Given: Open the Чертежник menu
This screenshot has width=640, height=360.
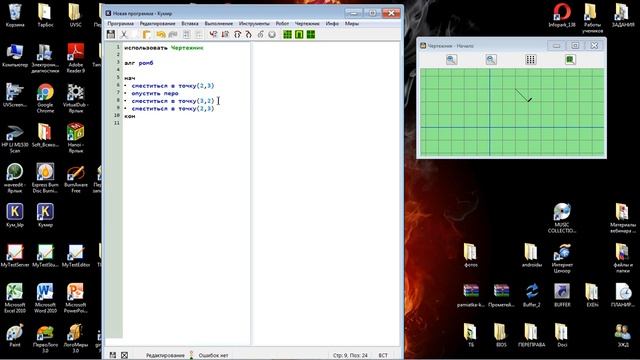Looking at the screenshot, I should point(307,24).
